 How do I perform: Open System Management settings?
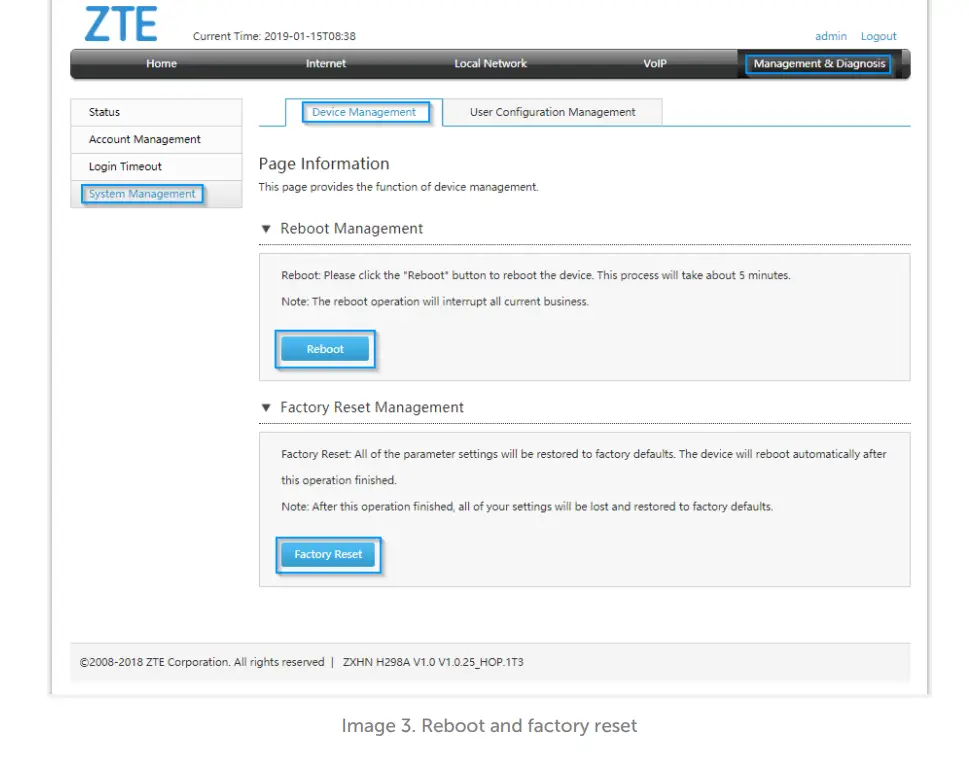141,194
